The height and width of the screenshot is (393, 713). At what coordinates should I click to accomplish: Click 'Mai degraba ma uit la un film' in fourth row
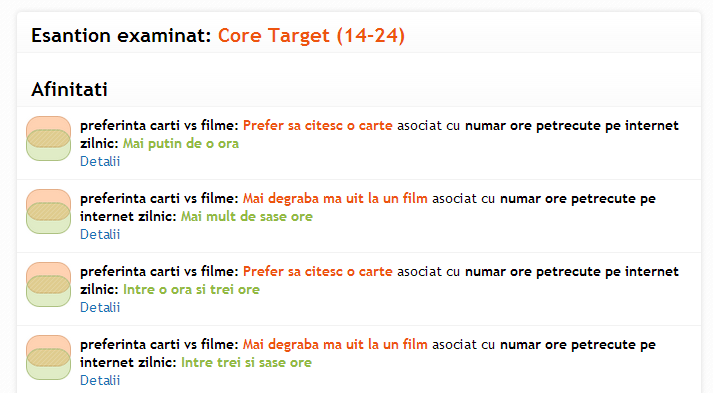point(335,345)
